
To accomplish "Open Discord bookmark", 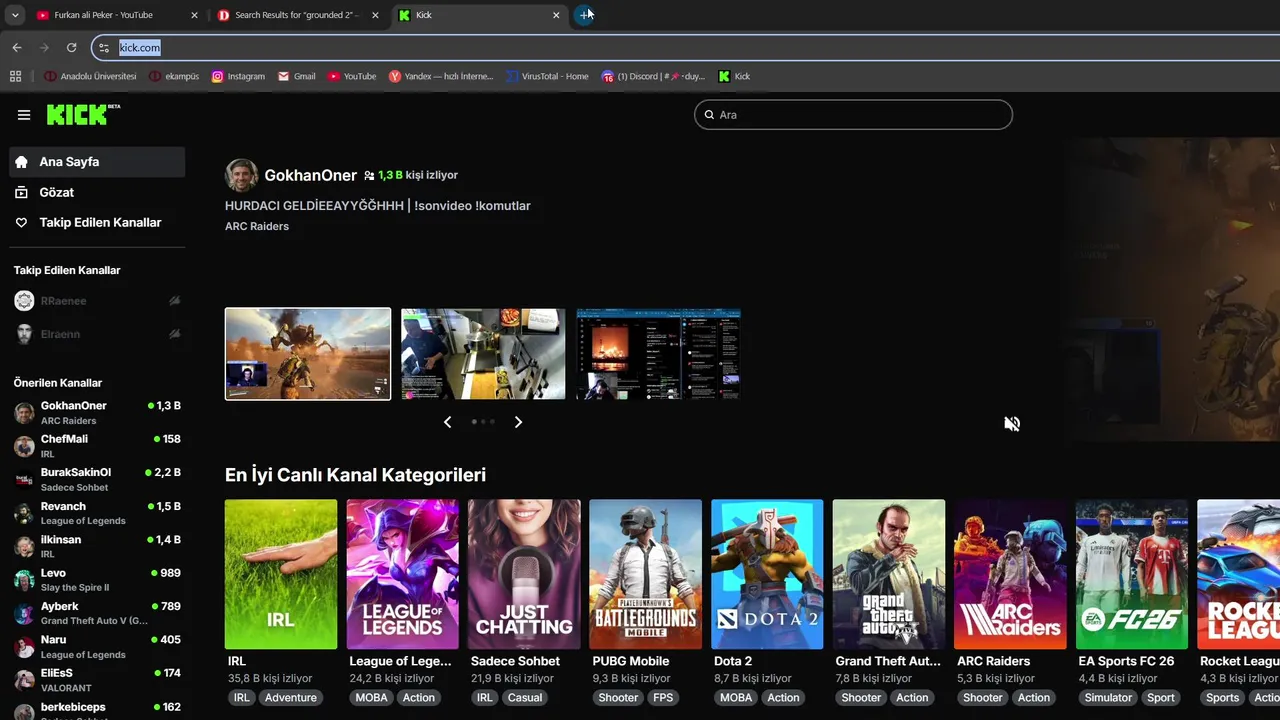I will (x=653, y=76).
